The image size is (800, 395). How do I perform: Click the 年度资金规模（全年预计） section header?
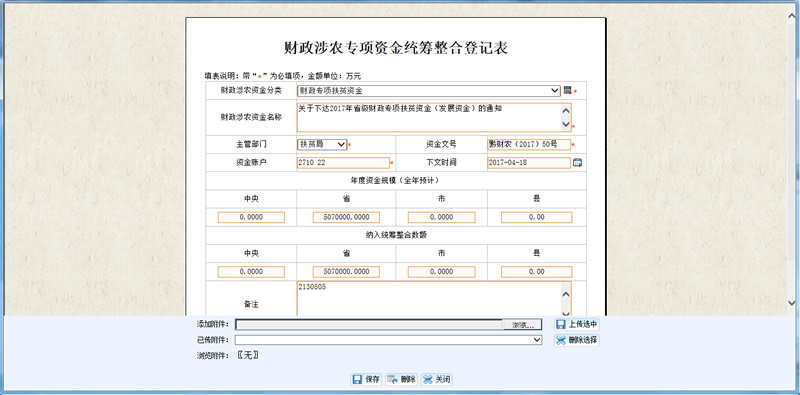tap(396, 181)
